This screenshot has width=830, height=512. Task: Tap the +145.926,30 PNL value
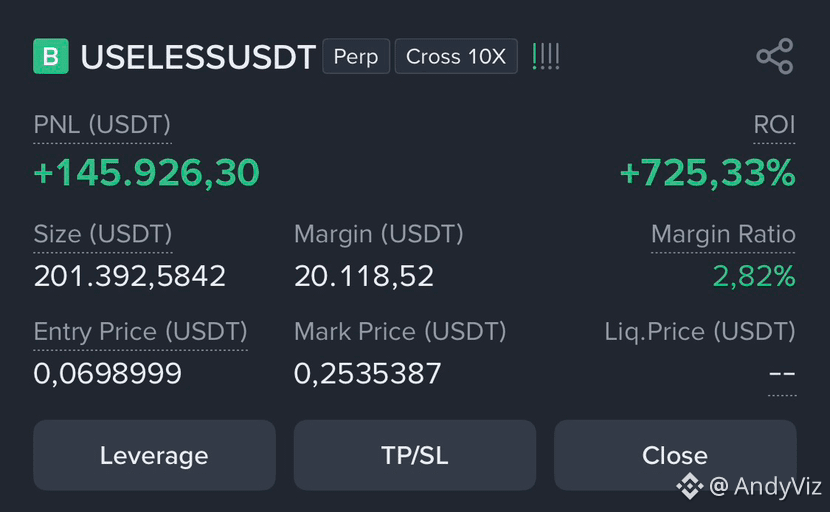[x=146, y=173]
